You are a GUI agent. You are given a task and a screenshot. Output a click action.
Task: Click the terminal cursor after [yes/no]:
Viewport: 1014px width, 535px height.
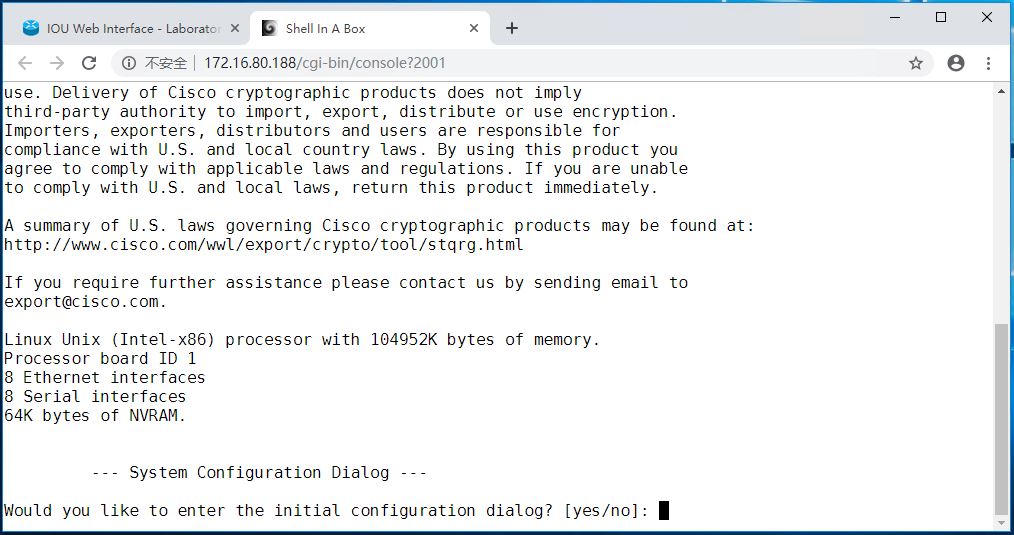coord(663,510)
